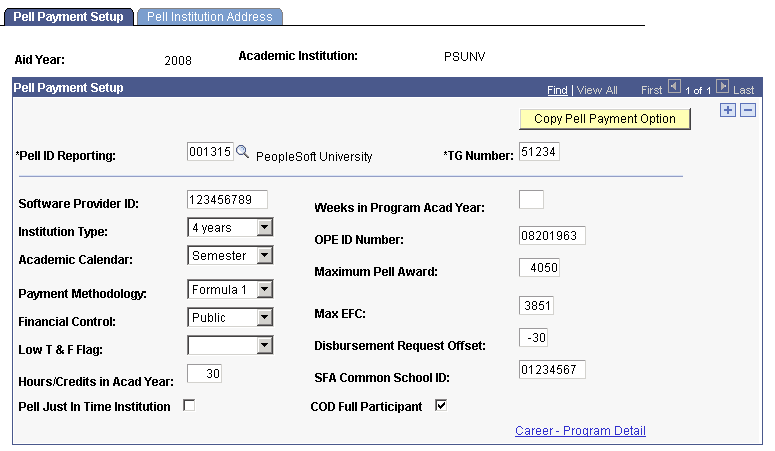Open the Low T & F Flag dropdown

click(x=264, y=346)
